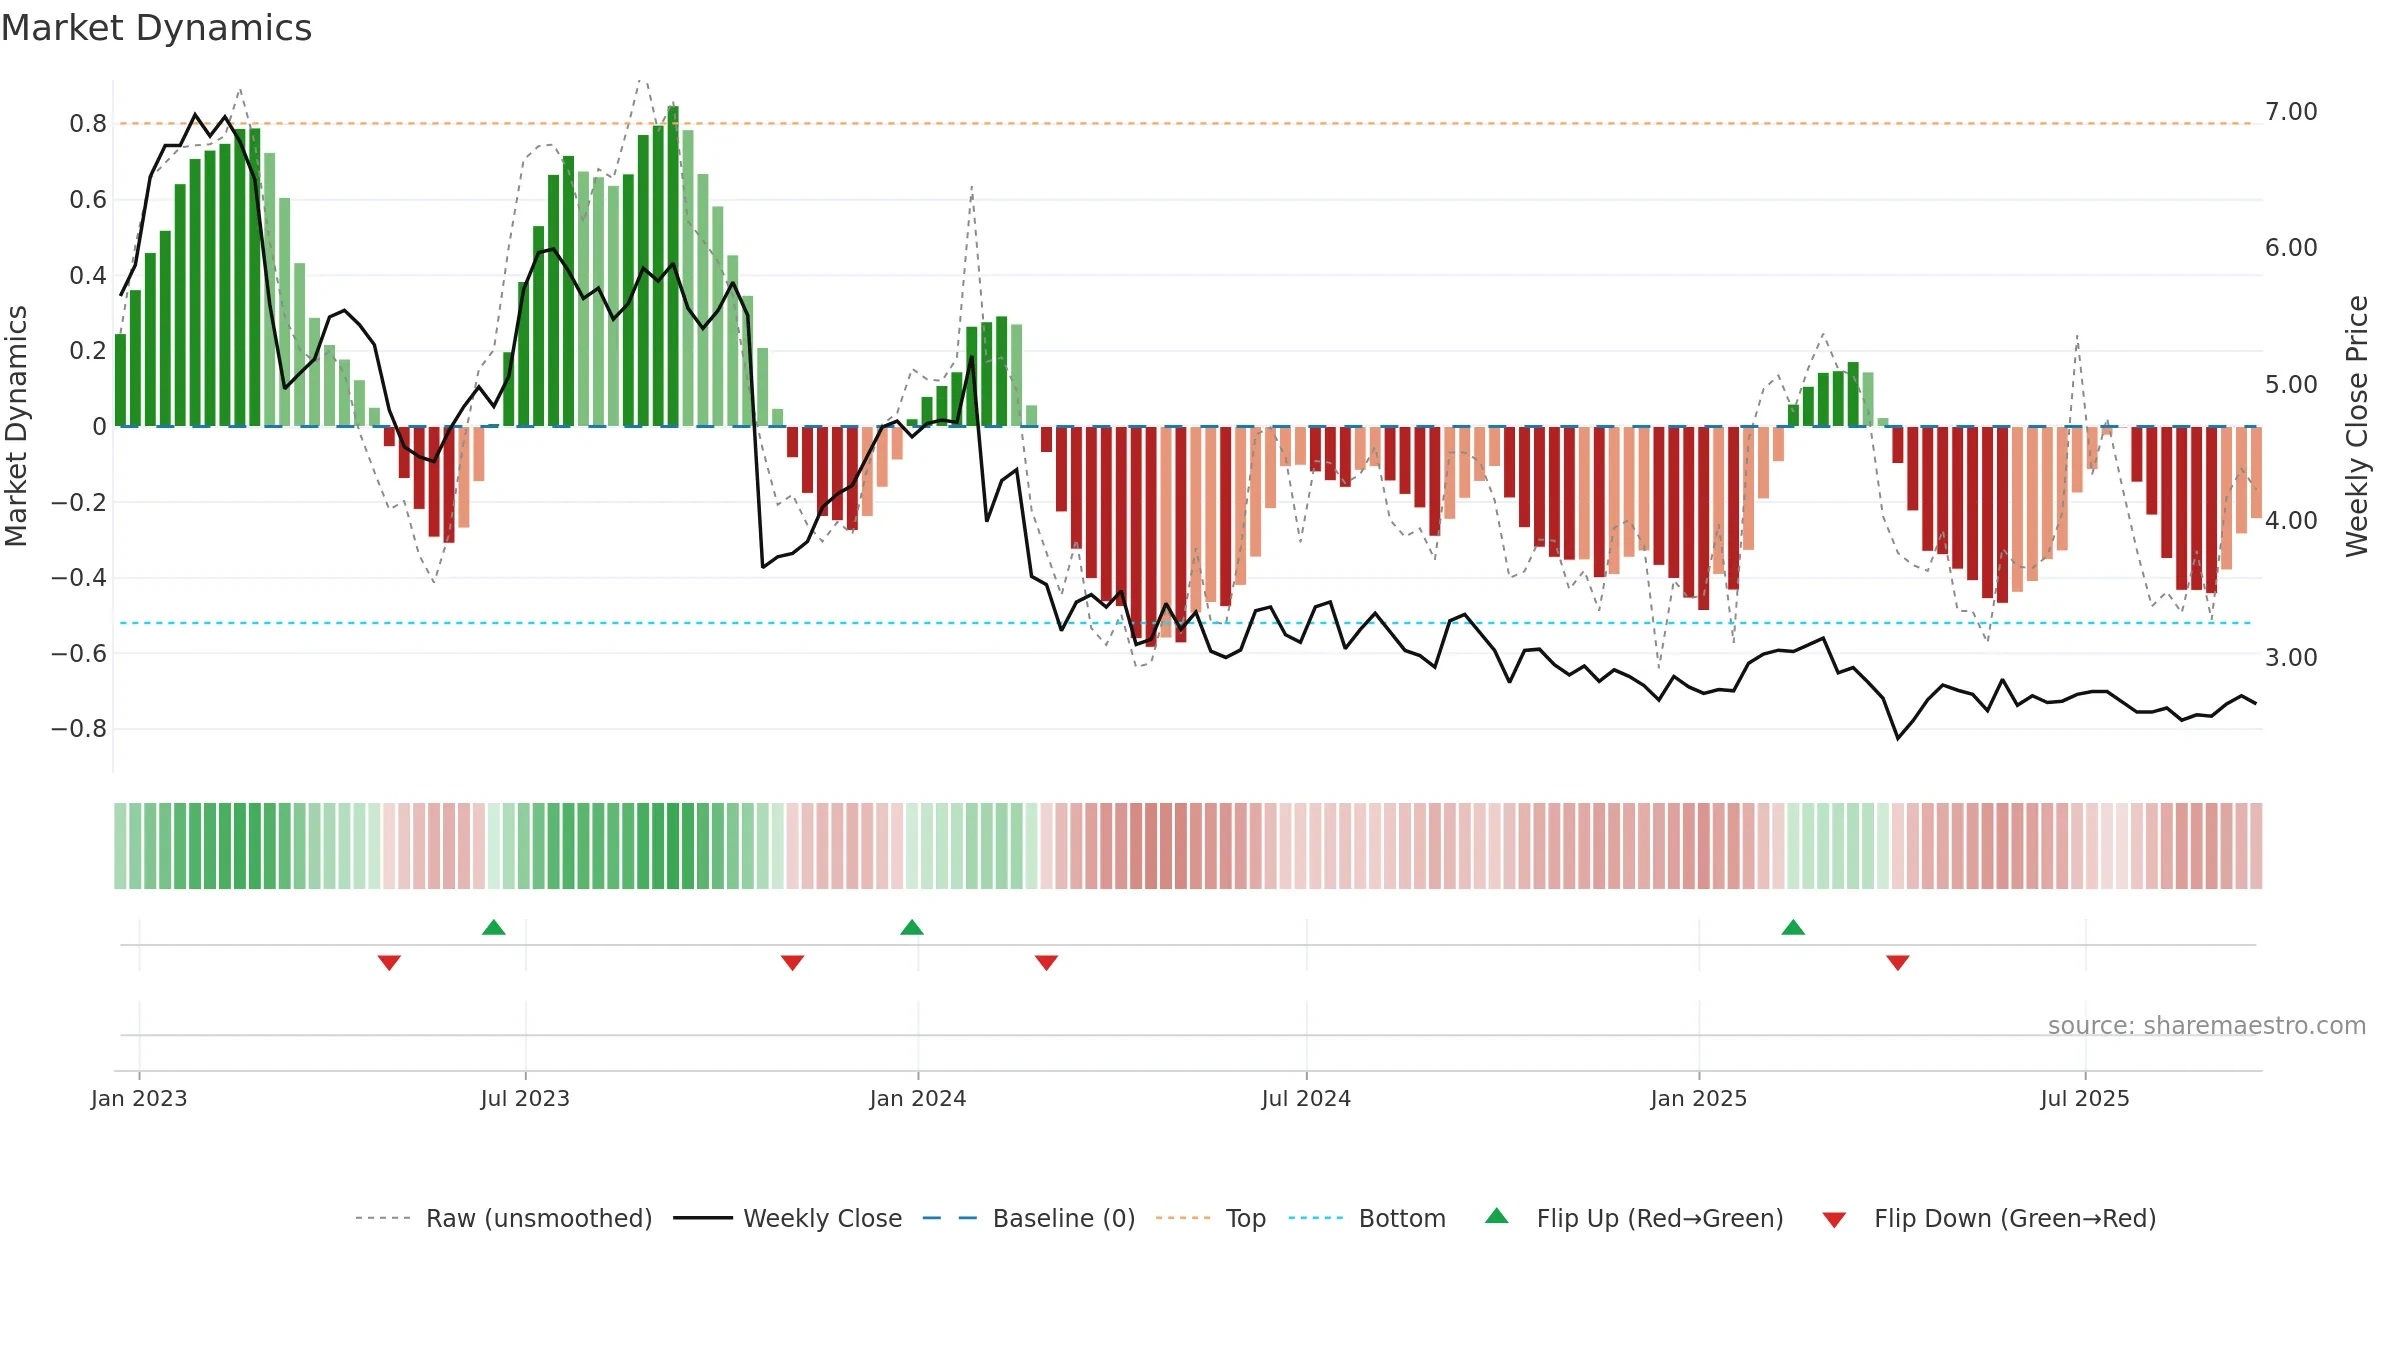
Task: Select the first Flip Down marker in 2023
Action: 389,963
